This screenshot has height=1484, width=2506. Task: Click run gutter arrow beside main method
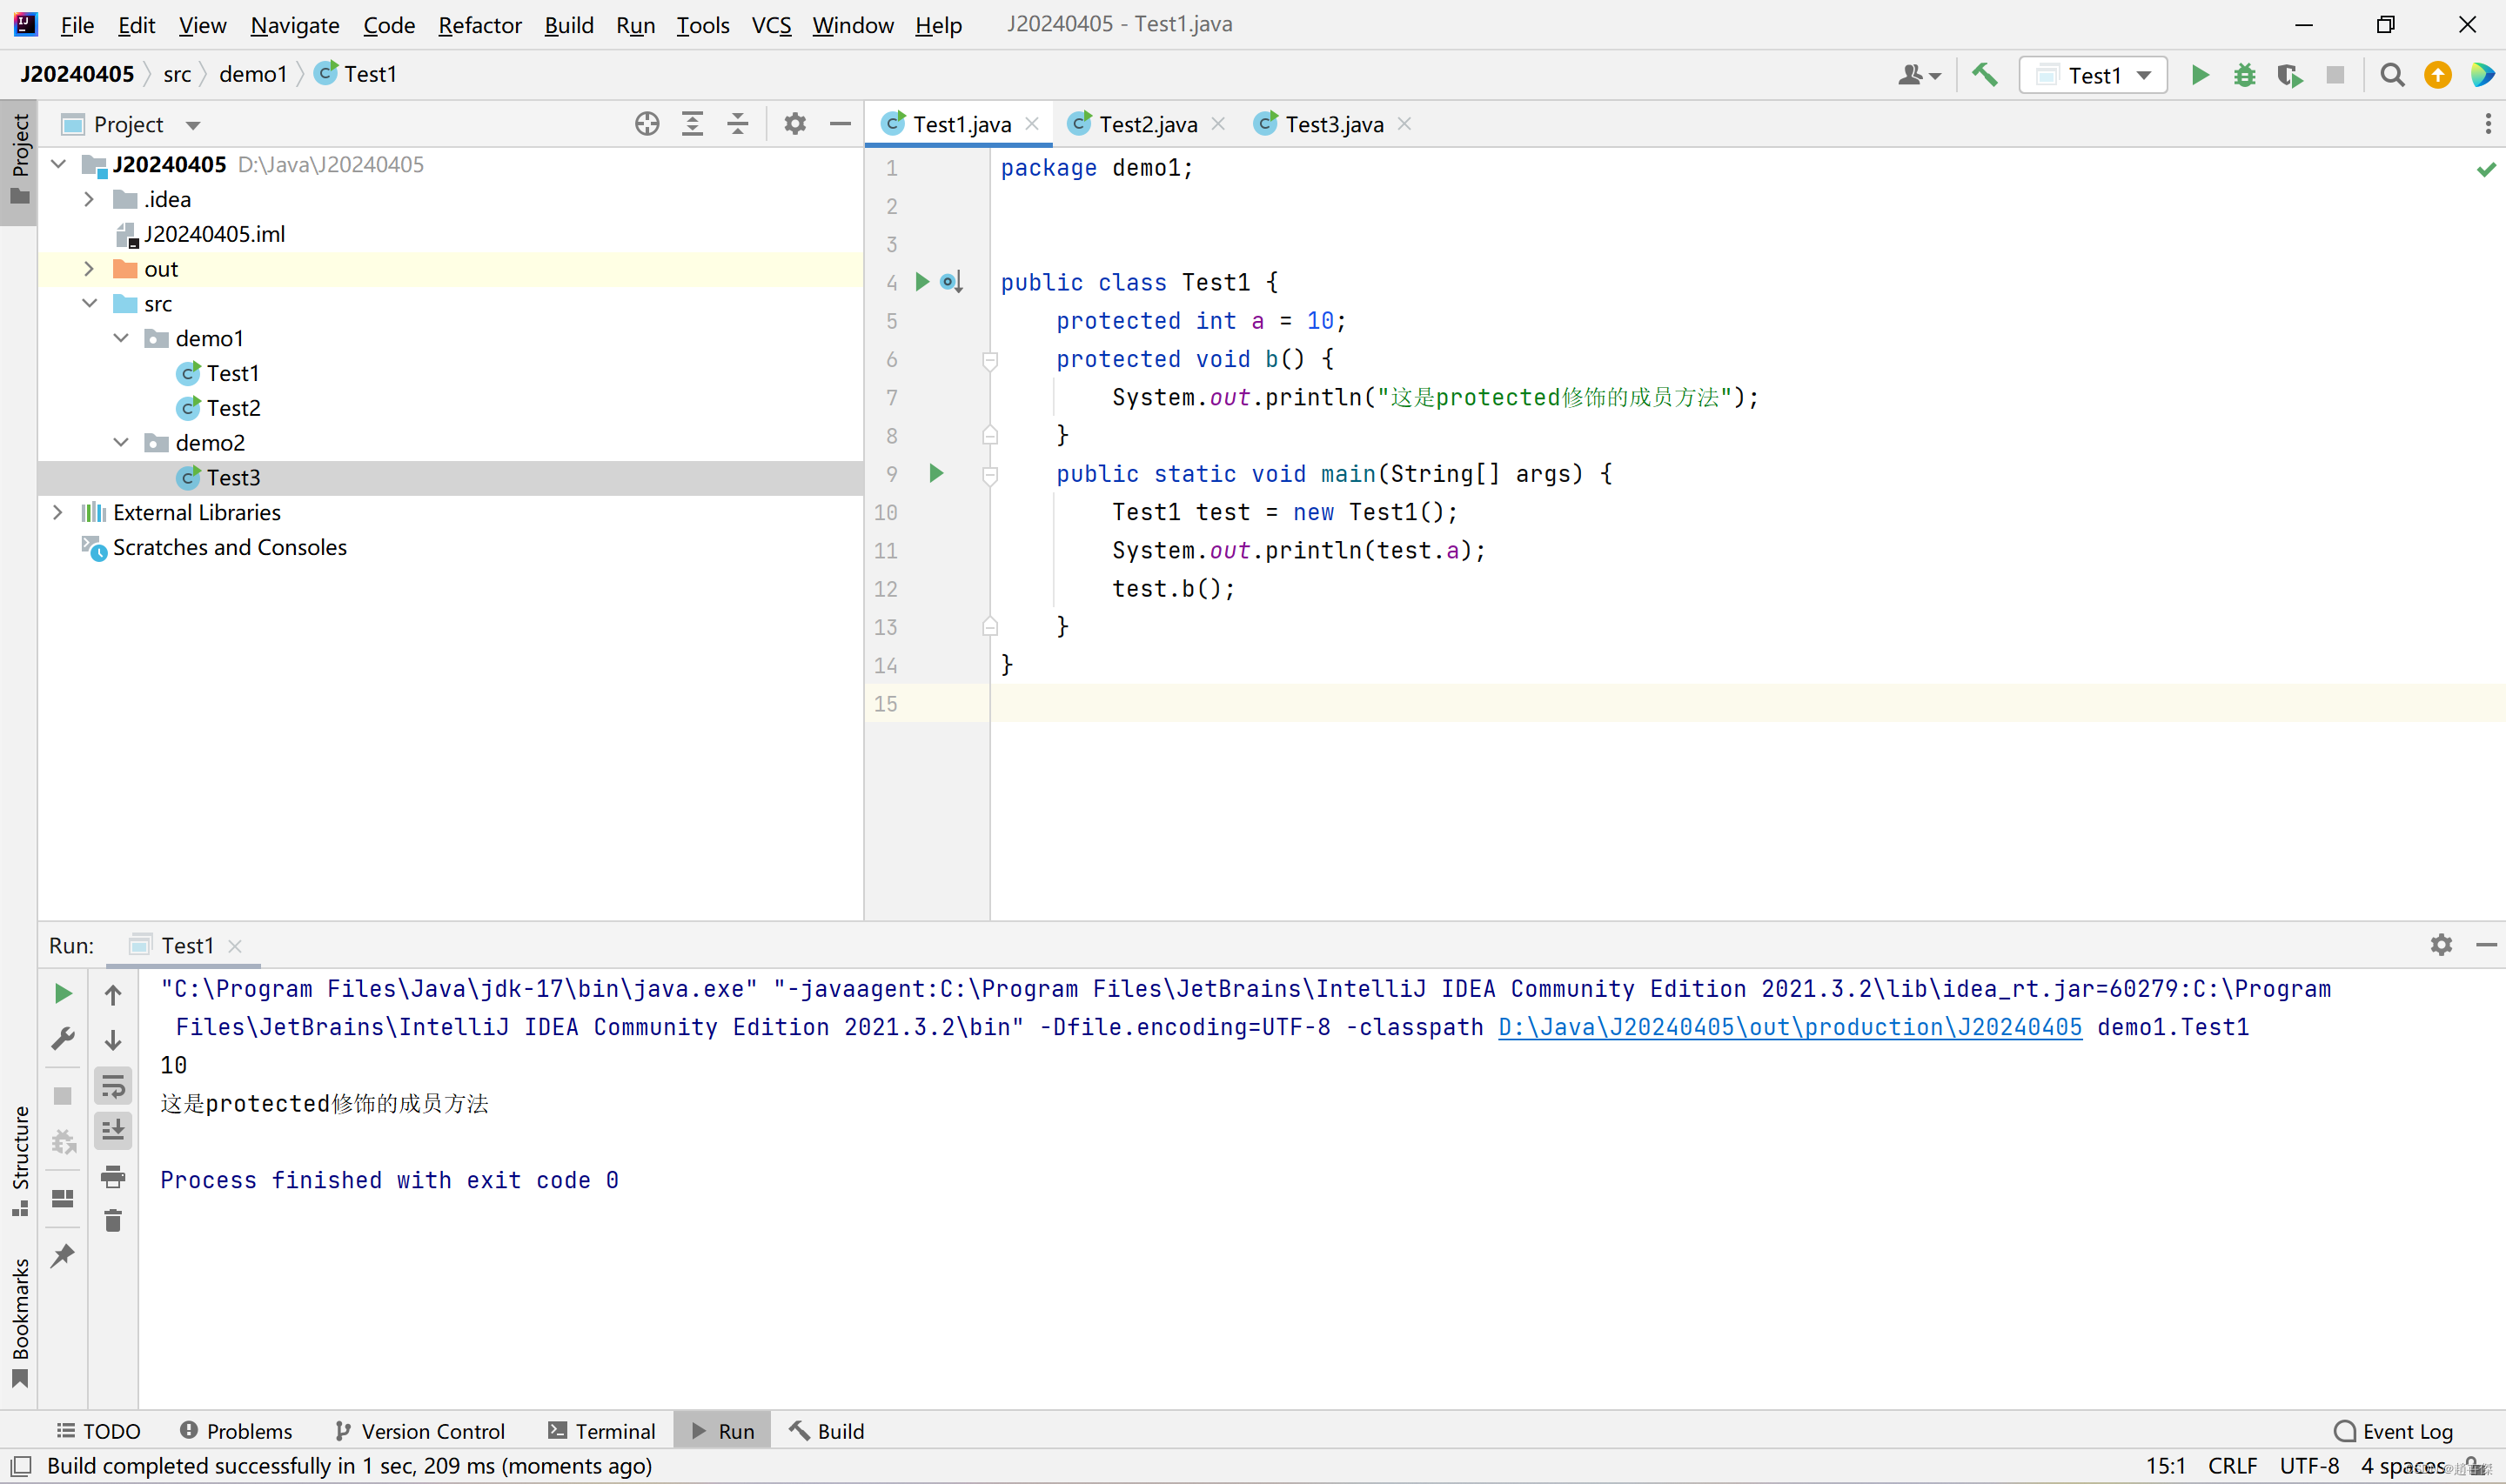coord(936,473)
